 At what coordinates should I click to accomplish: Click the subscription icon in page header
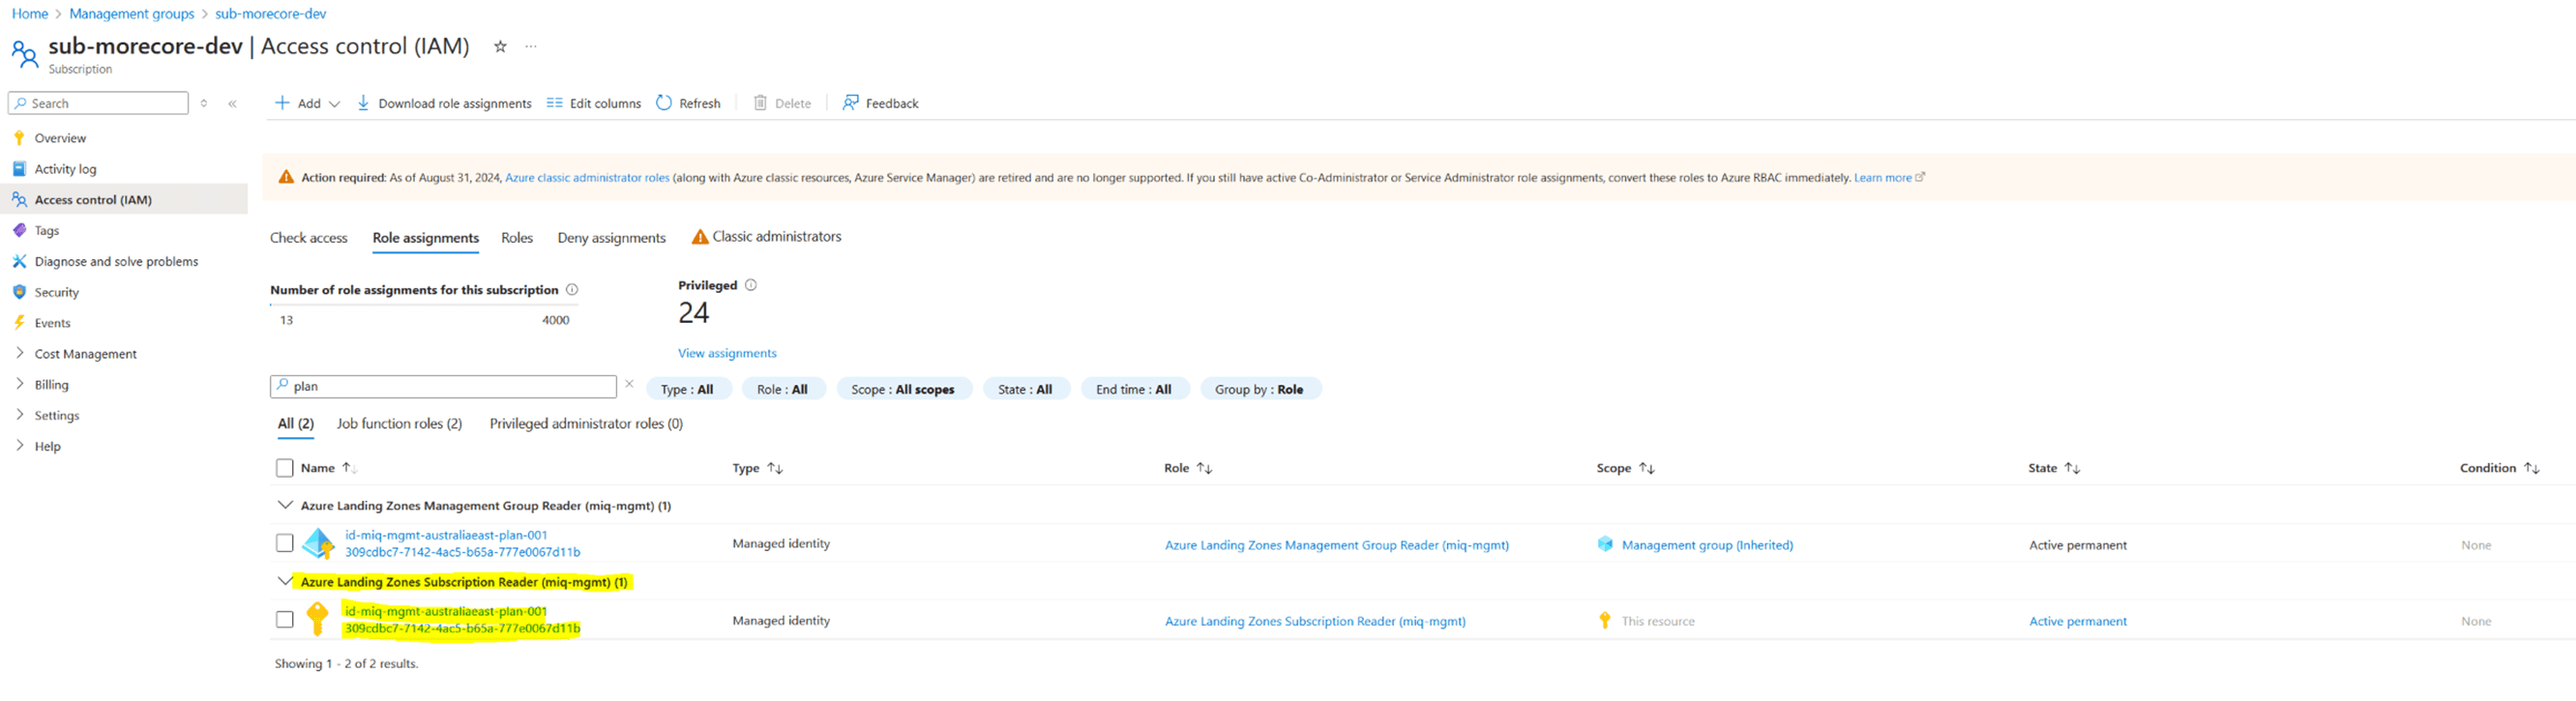tap(24, 53)
